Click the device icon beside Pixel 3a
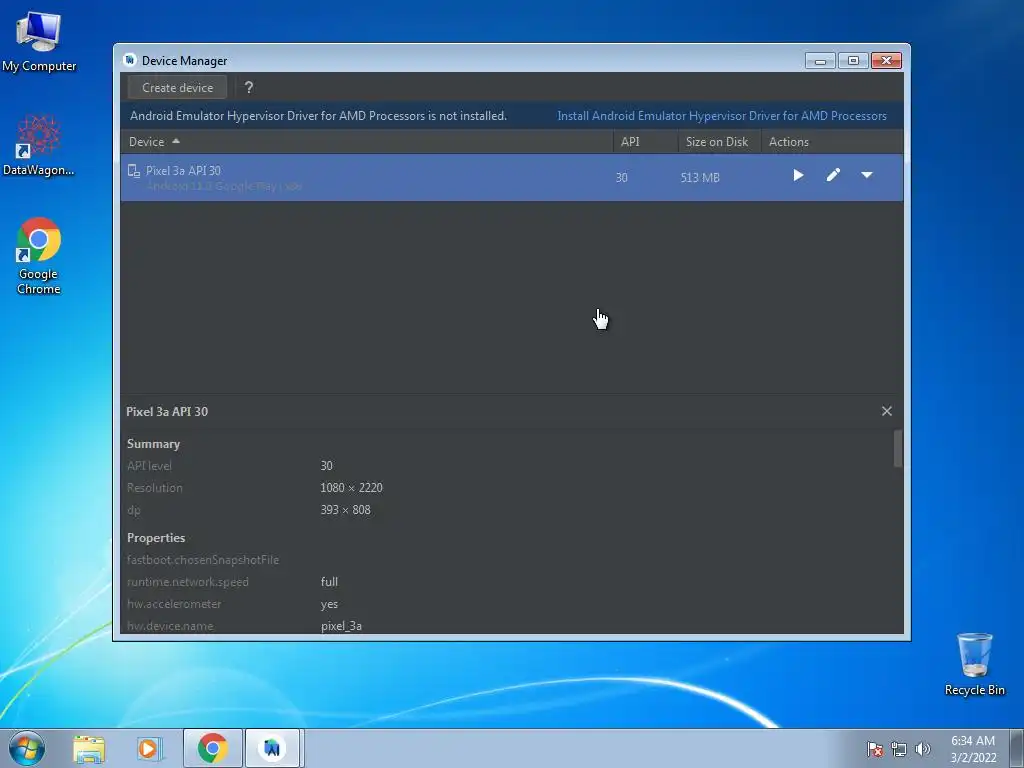Image resolution: width=1024 pixels, height=768 pixels. (134, 171)
